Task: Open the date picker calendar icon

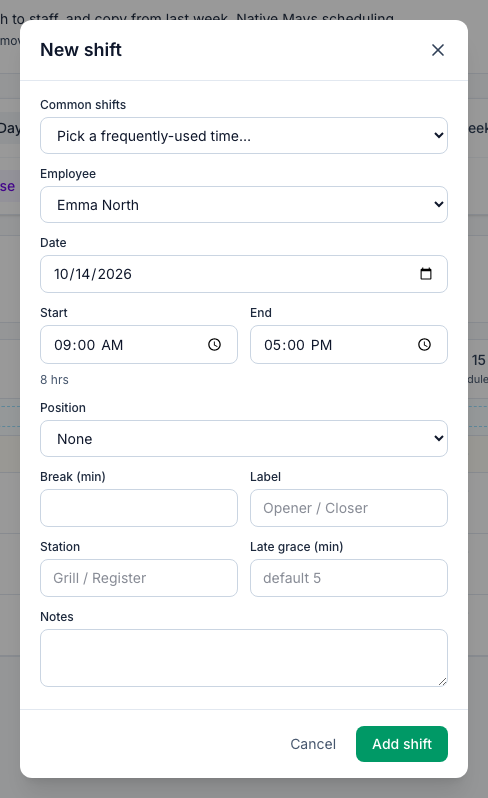Action: (x=426, y=274)
